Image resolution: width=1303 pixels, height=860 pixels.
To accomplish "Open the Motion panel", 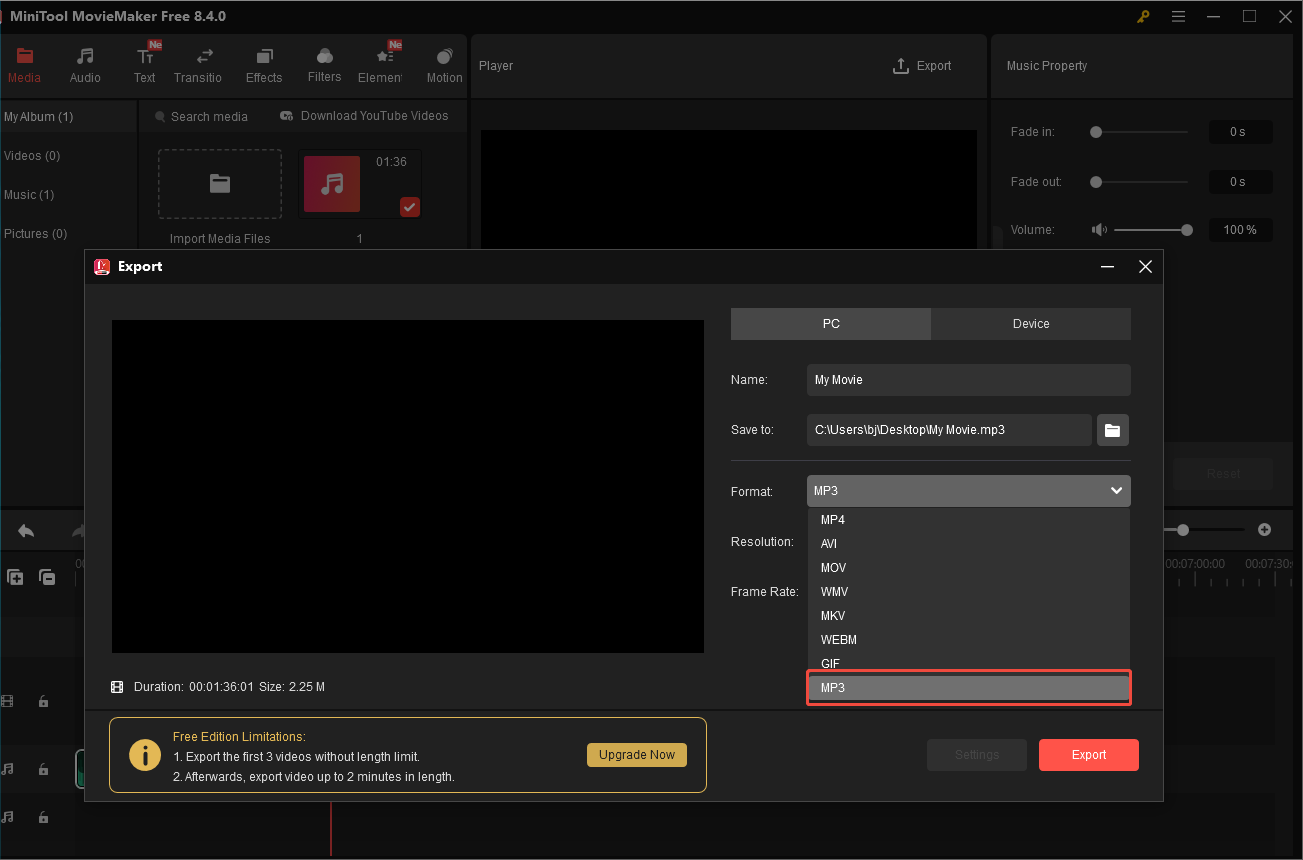I will click(443, 64).
